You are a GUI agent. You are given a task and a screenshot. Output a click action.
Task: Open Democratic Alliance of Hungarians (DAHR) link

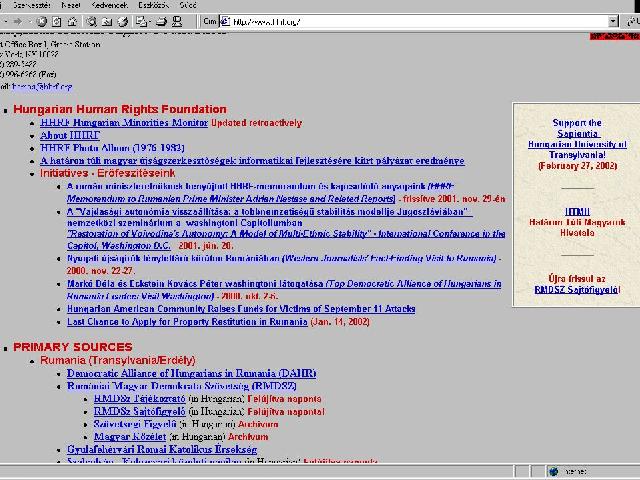click(x=191, y=373)
